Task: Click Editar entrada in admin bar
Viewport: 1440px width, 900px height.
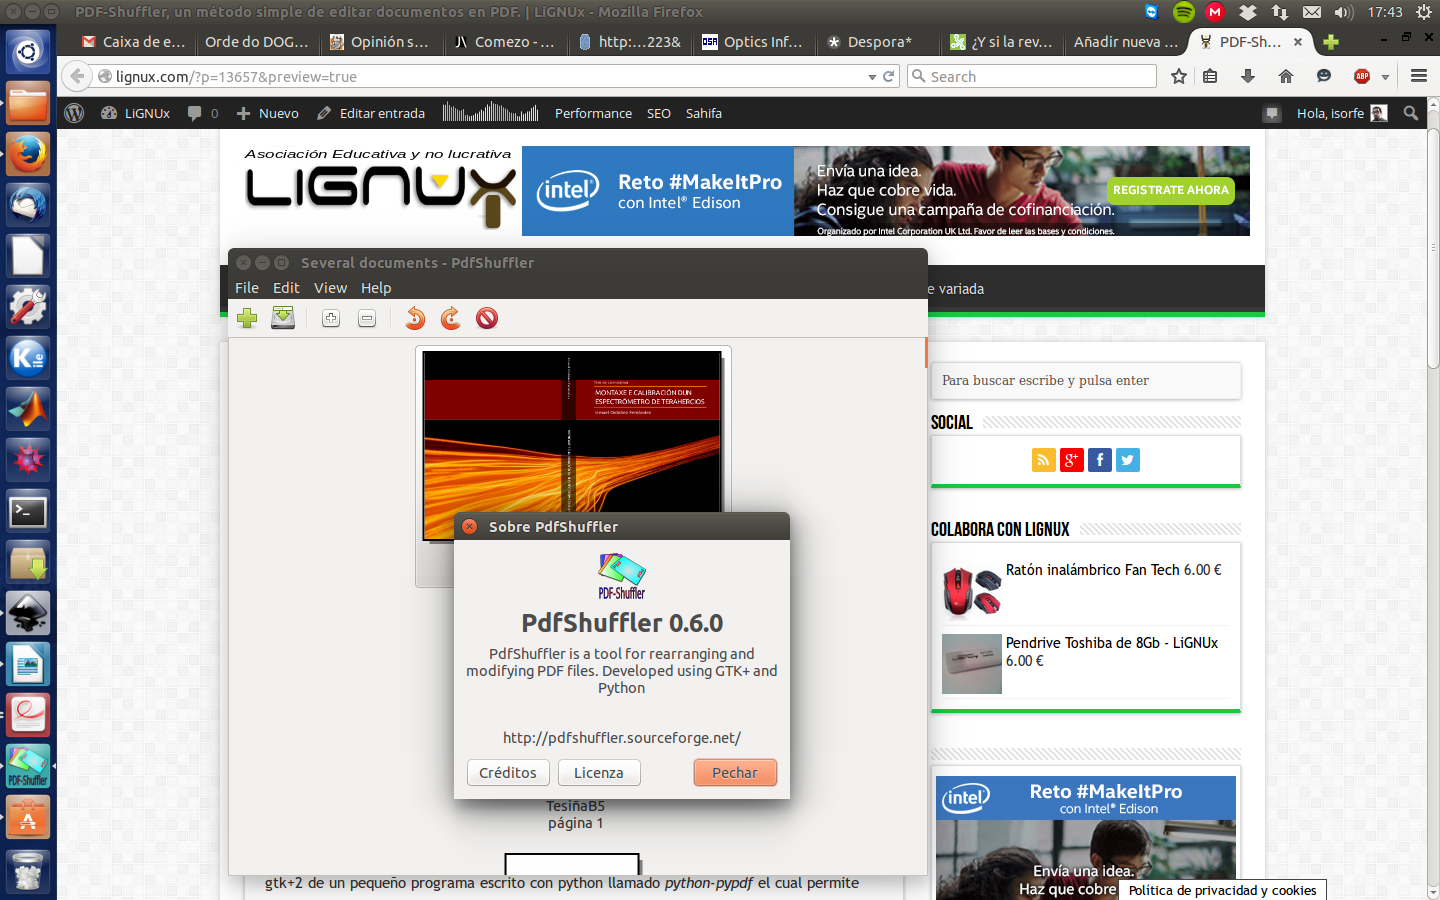Action: coord(371,113)
